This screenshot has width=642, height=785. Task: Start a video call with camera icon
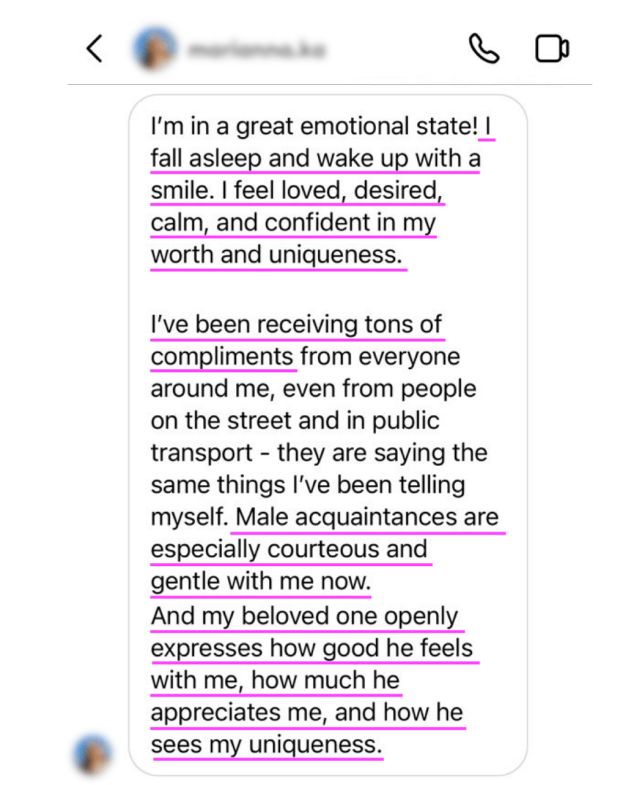pos(552,48)
